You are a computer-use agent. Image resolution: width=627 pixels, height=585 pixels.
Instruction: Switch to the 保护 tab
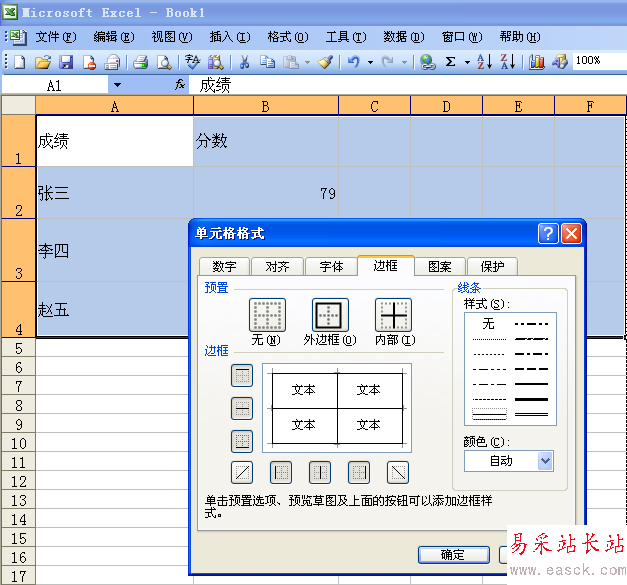[493, 266]
